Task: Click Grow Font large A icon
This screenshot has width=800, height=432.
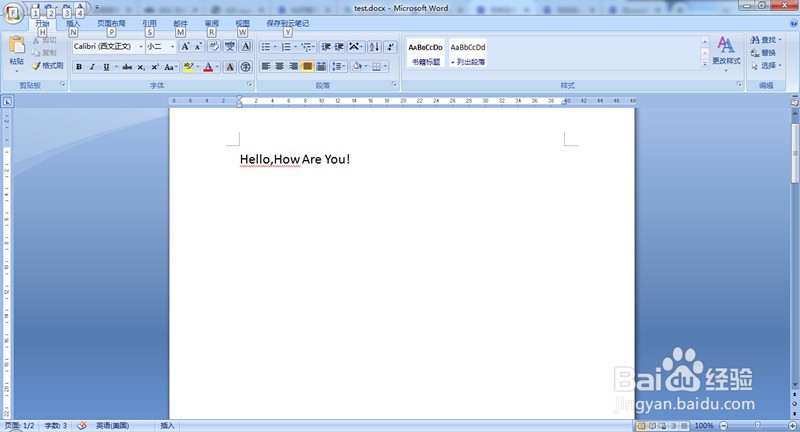Action: coord(186,46)
